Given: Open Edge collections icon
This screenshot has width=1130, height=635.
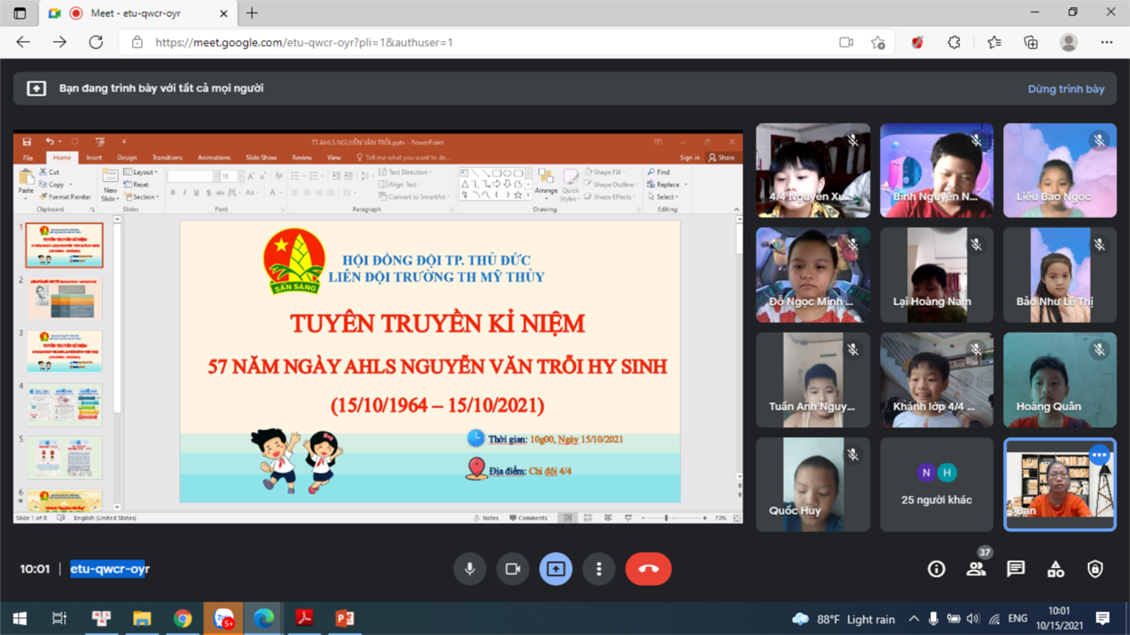Looking at the screenshot, I should (1031, 43).
